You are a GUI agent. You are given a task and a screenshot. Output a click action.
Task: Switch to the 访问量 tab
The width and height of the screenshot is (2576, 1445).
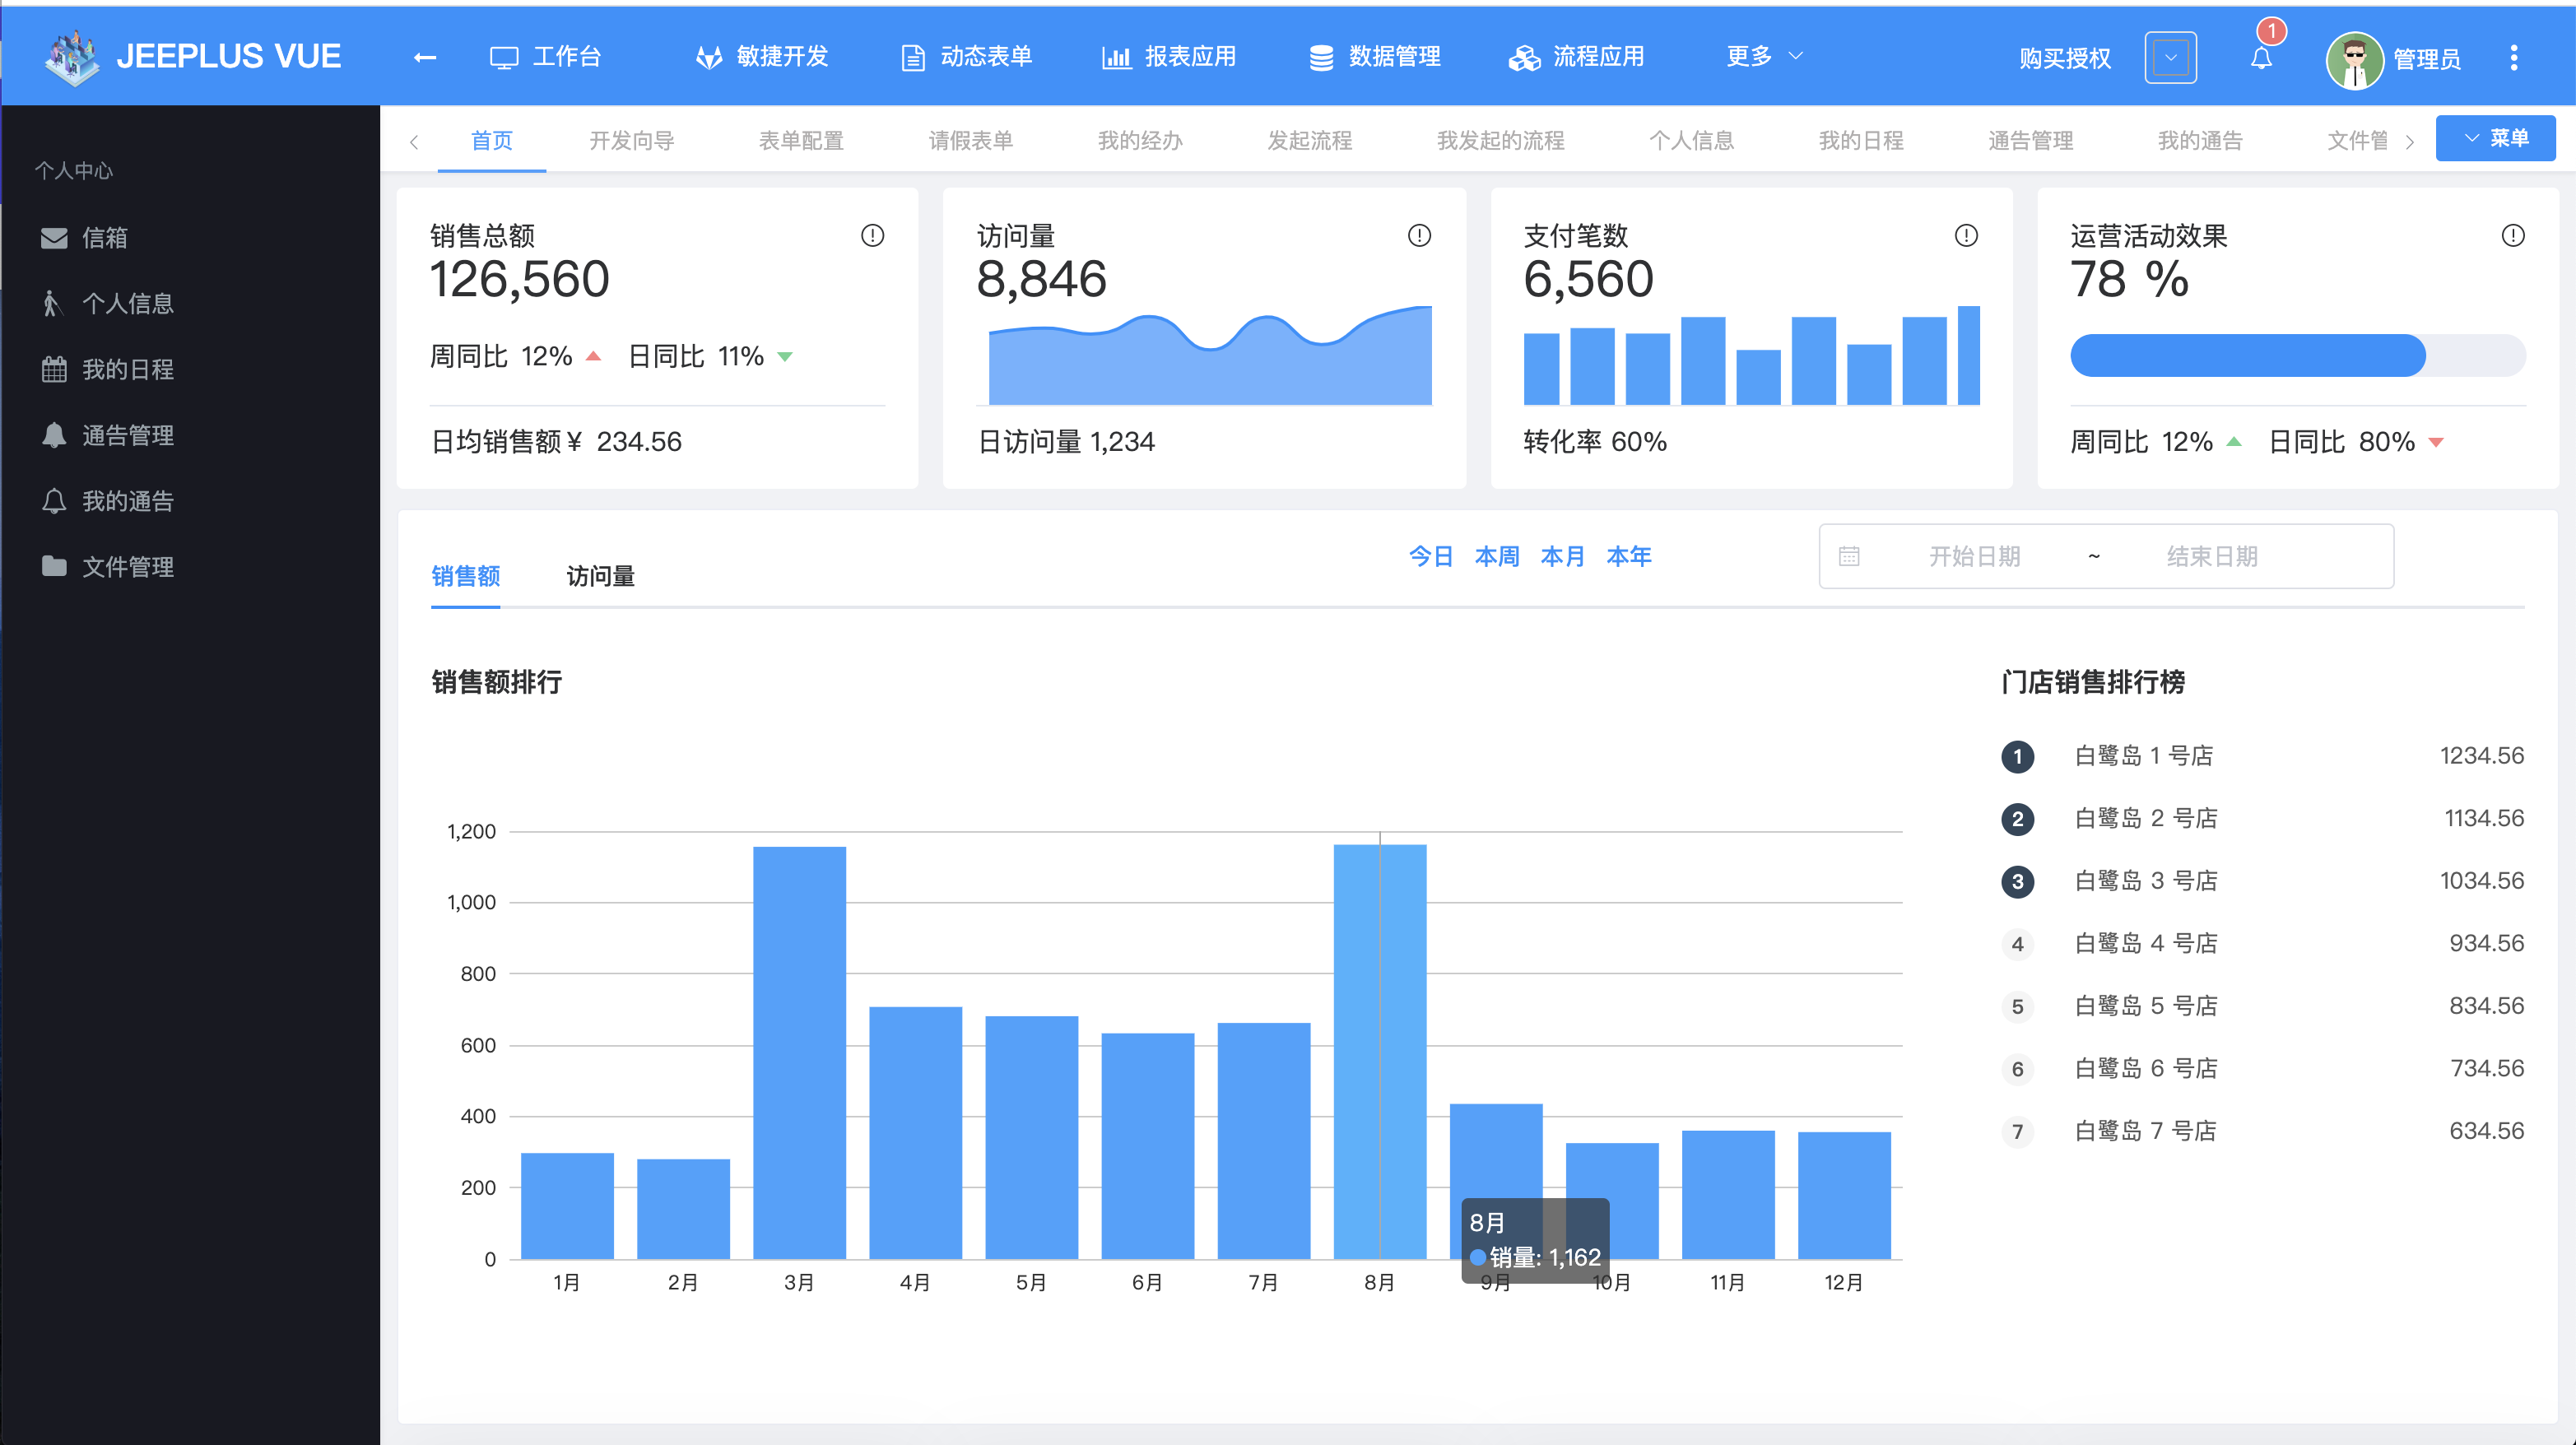600,577
